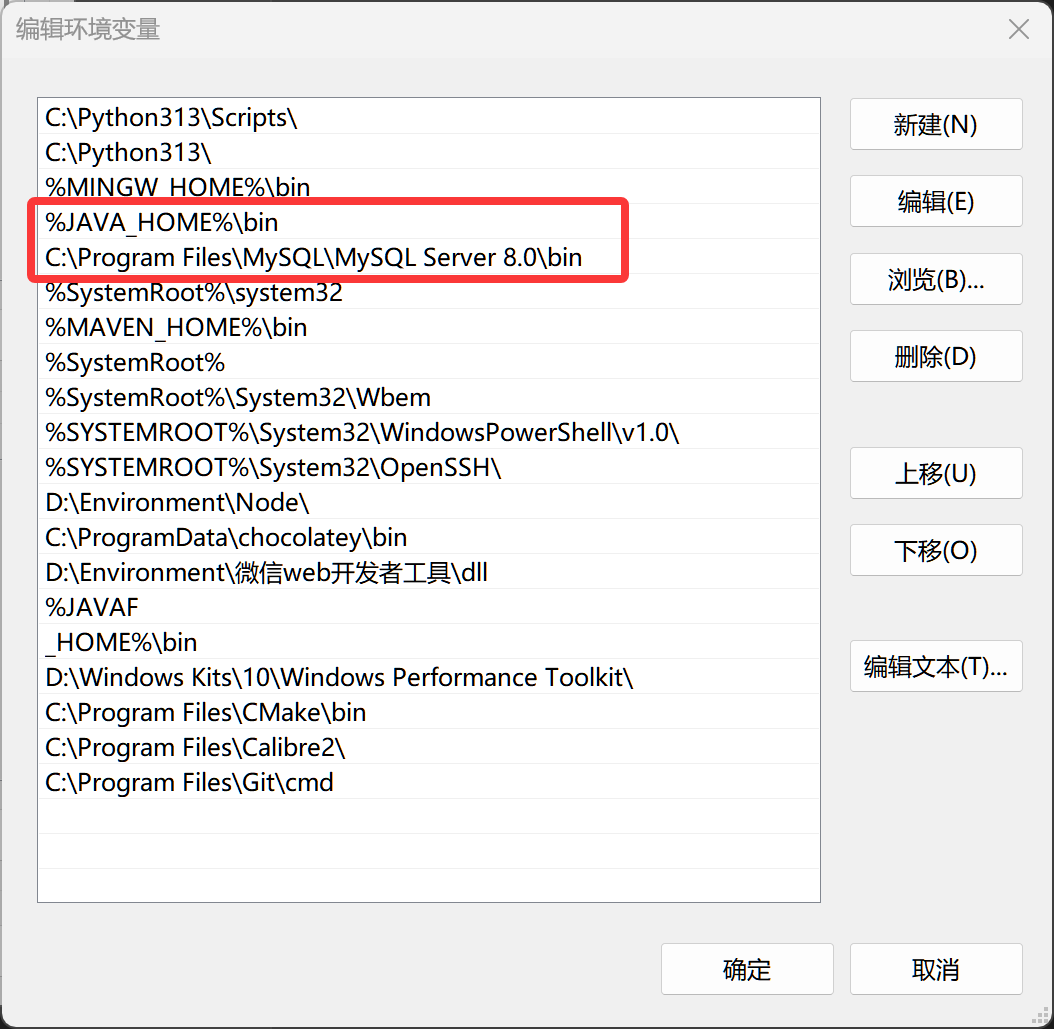Click the 删除(D) button
The width and height of the screenshot is (1054, 1029).
click(936, 356)
